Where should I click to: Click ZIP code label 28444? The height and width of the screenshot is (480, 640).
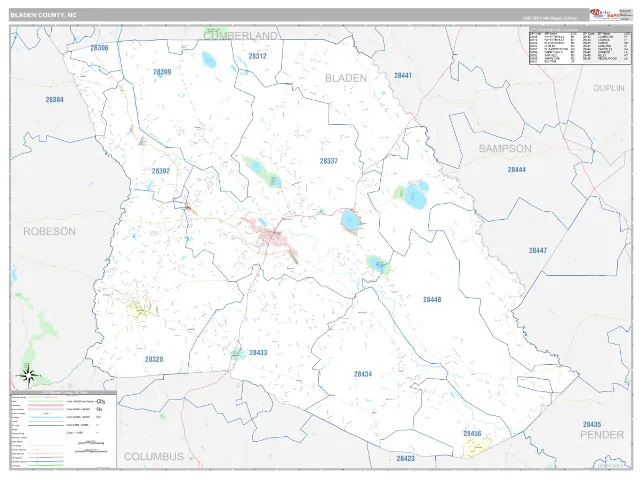516,169
